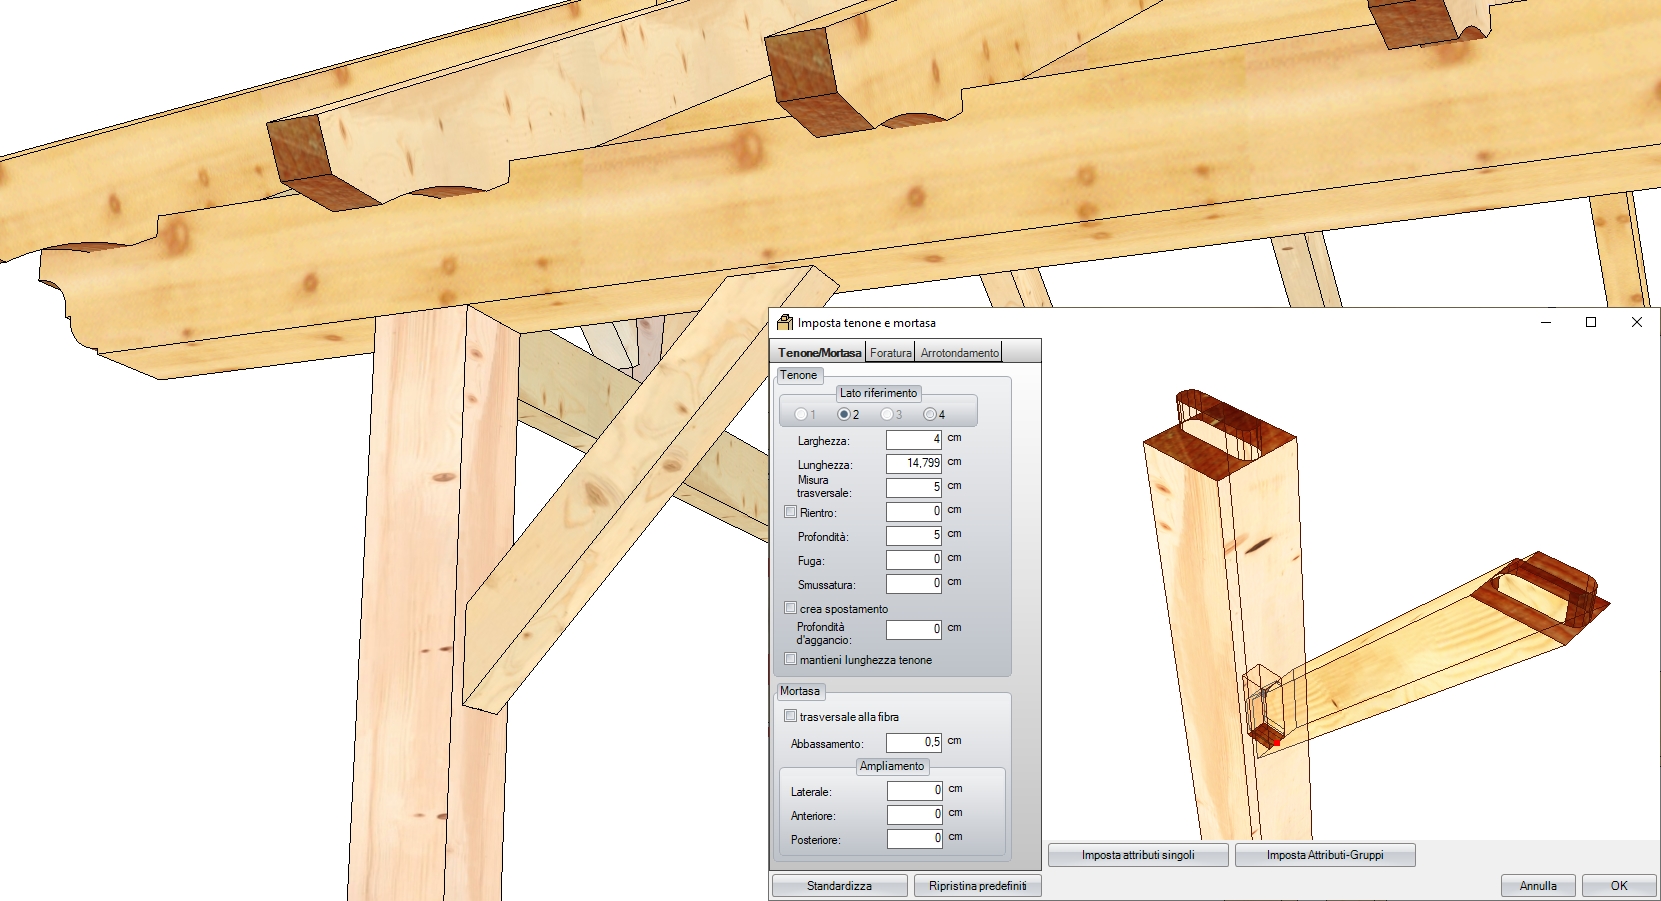Image resolution: width=1661 pixels, height=901 pixels.
Task: Cancel with the Annulla button
Action: 1538,886
